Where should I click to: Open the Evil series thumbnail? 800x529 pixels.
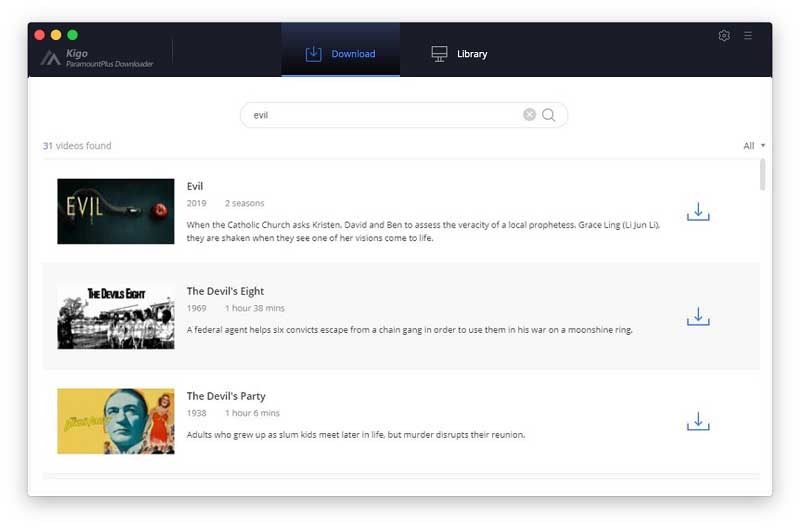point(116,211)
